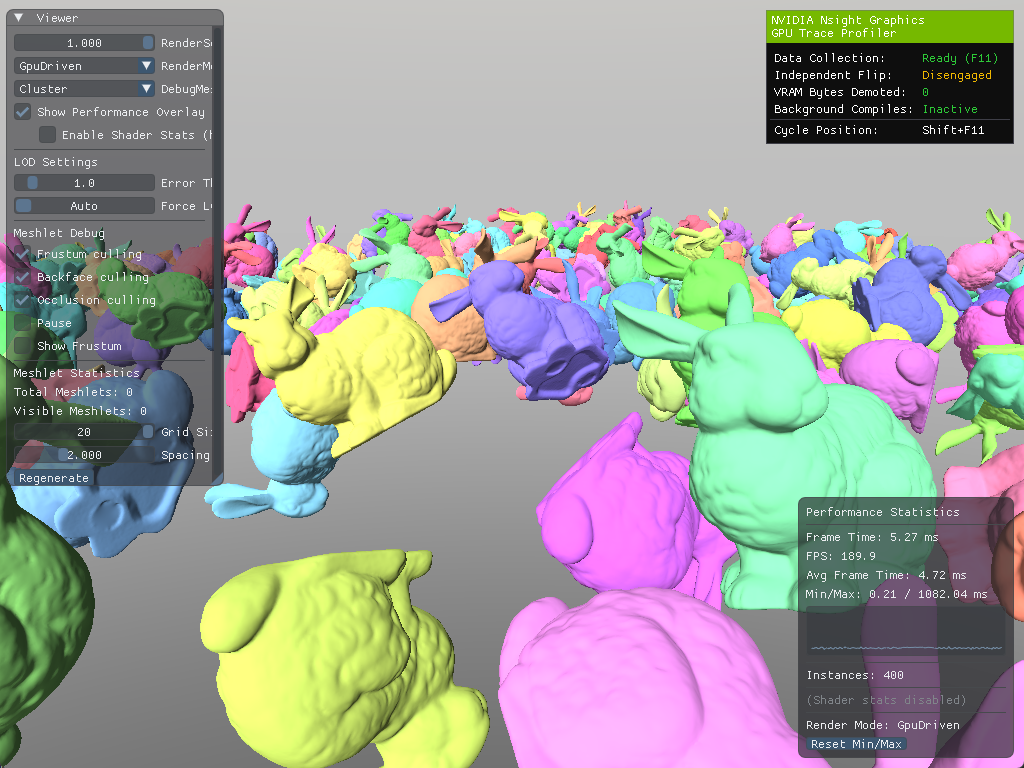Click the render scale slider showing 1.000
Screen dimensions: 1024x768
(x=85, y=43)
